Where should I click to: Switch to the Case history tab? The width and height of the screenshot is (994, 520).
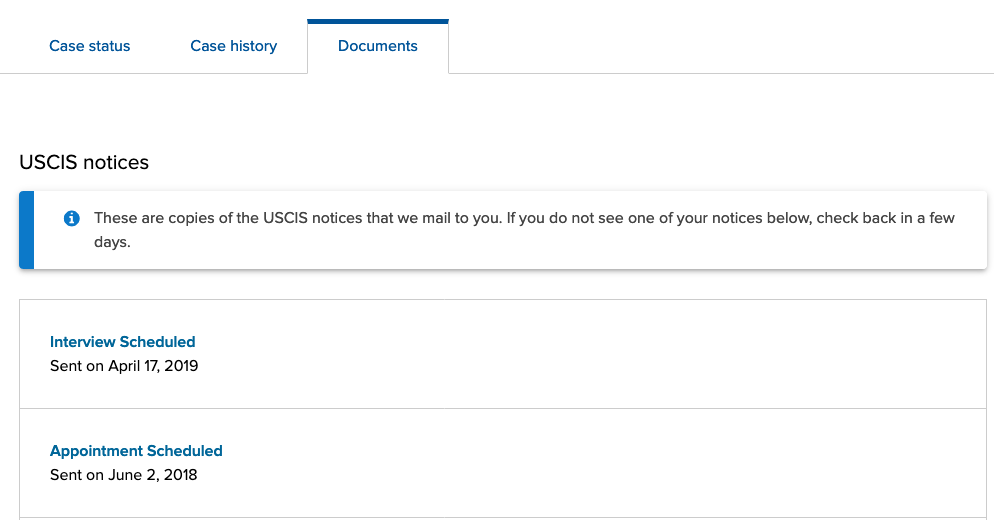click(x=233, y=46)
